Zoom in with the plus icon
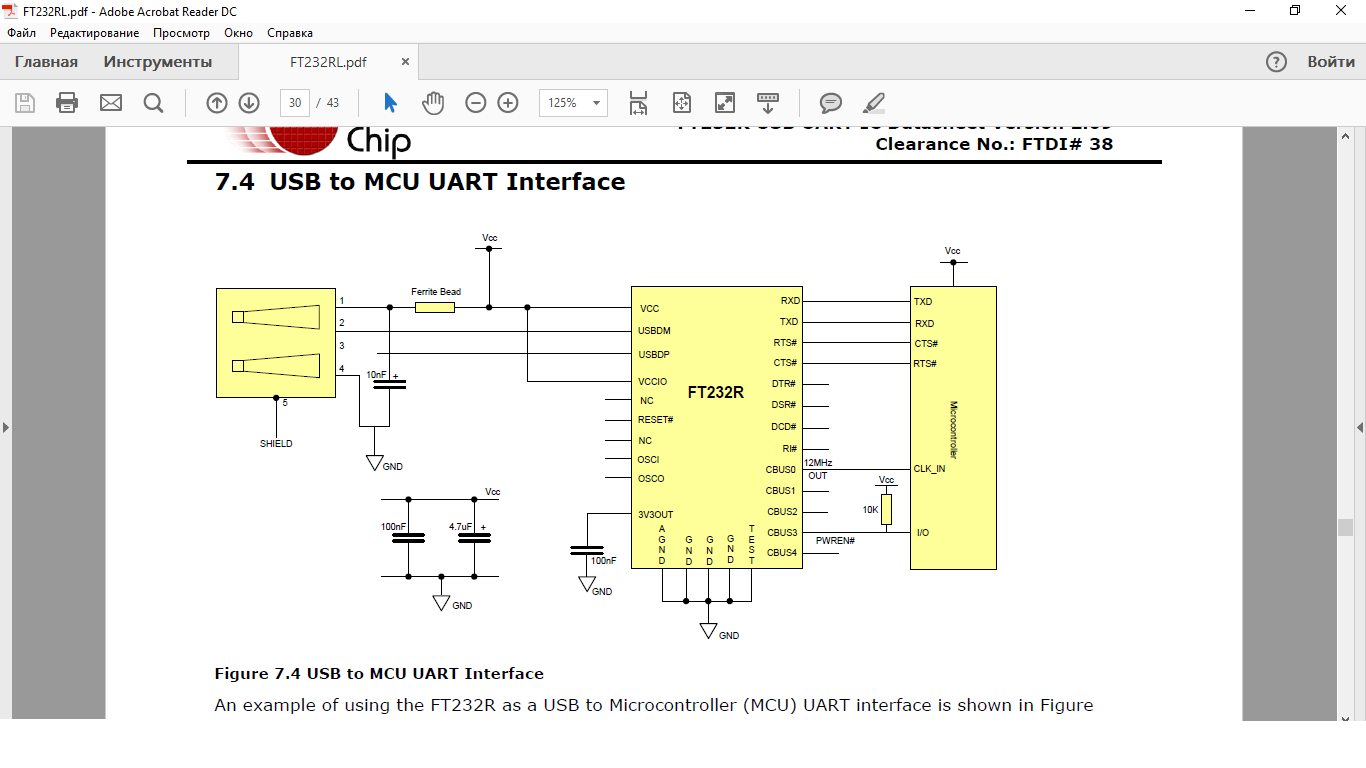This screenshot has width=1366, height=768. (x=508, y=103)
